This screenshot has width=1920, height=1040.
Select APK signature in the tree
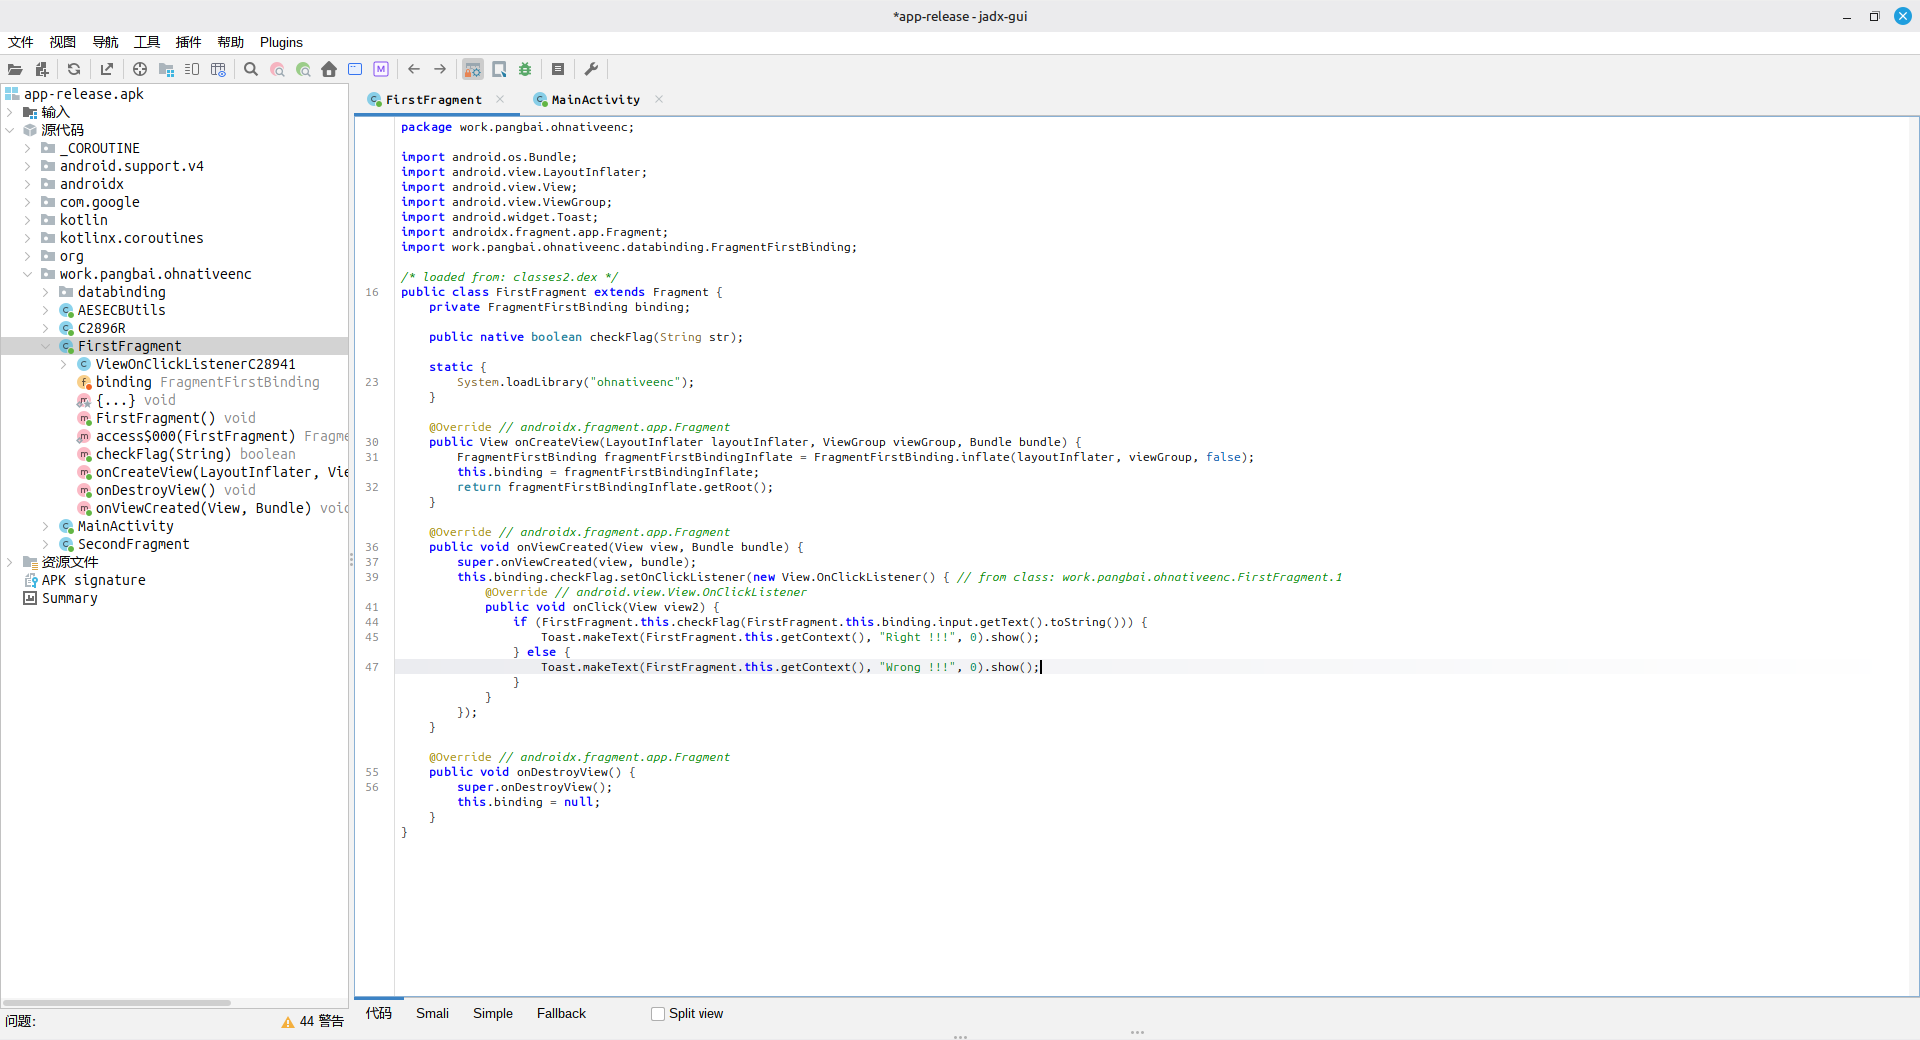(93, 580)
